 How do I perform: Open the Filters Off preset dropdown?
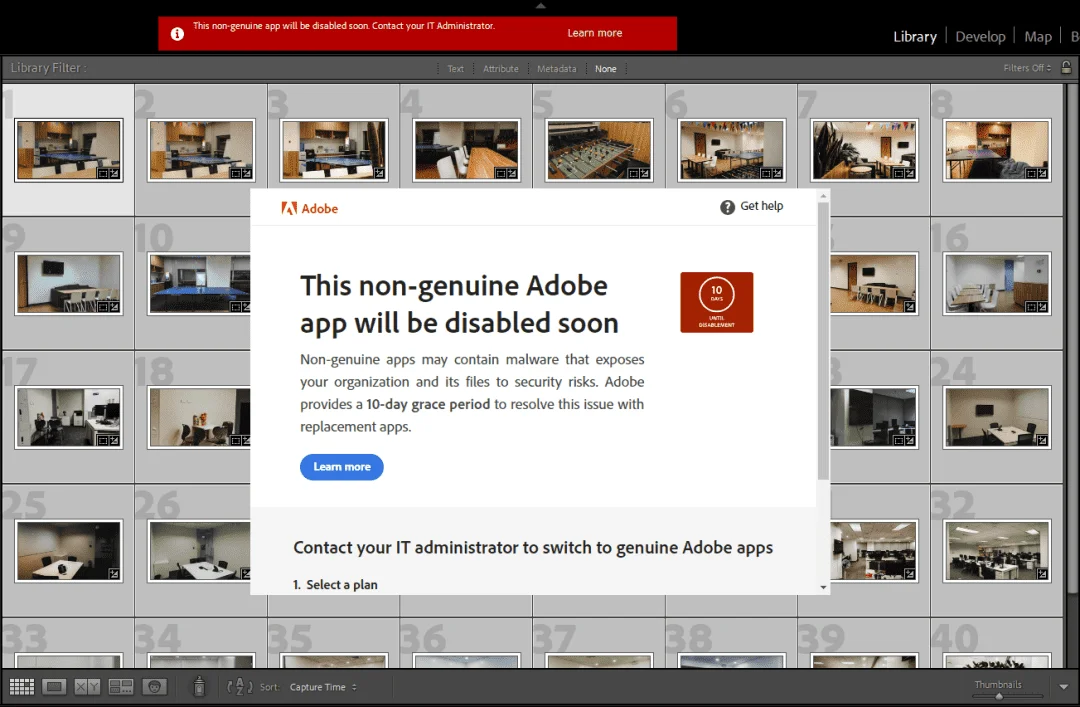(x=1027, y=68)
